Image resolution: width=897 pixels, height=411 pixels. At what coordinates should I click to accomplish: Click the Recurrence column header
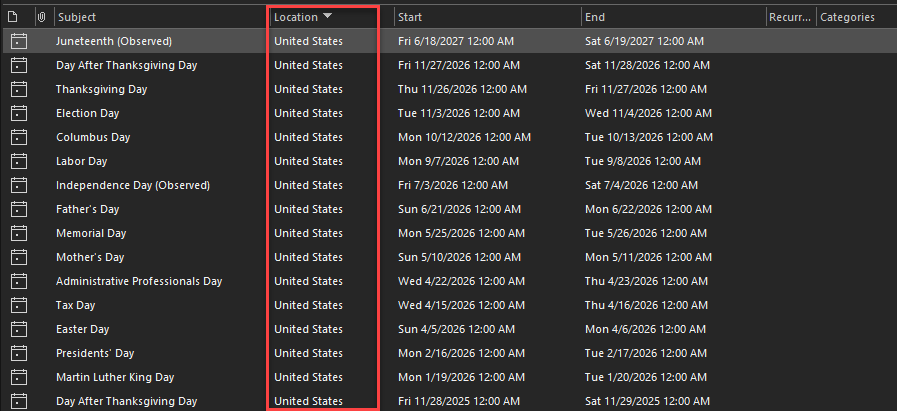pos(790,17)
